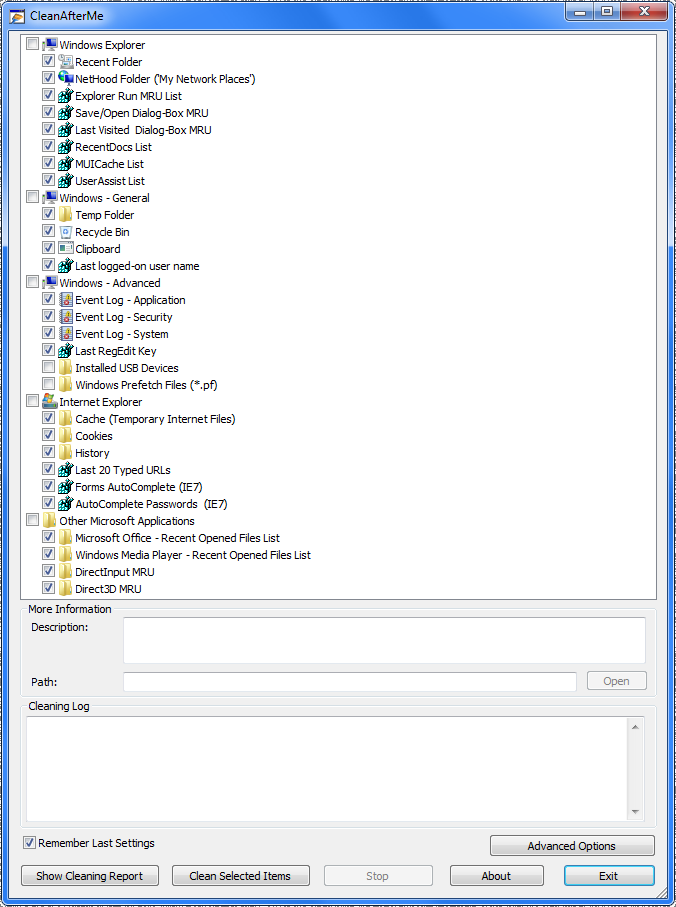Click the Windows Explorer group computer icon
The height and width of the screenshot is (907, 676).
[50, 45]
